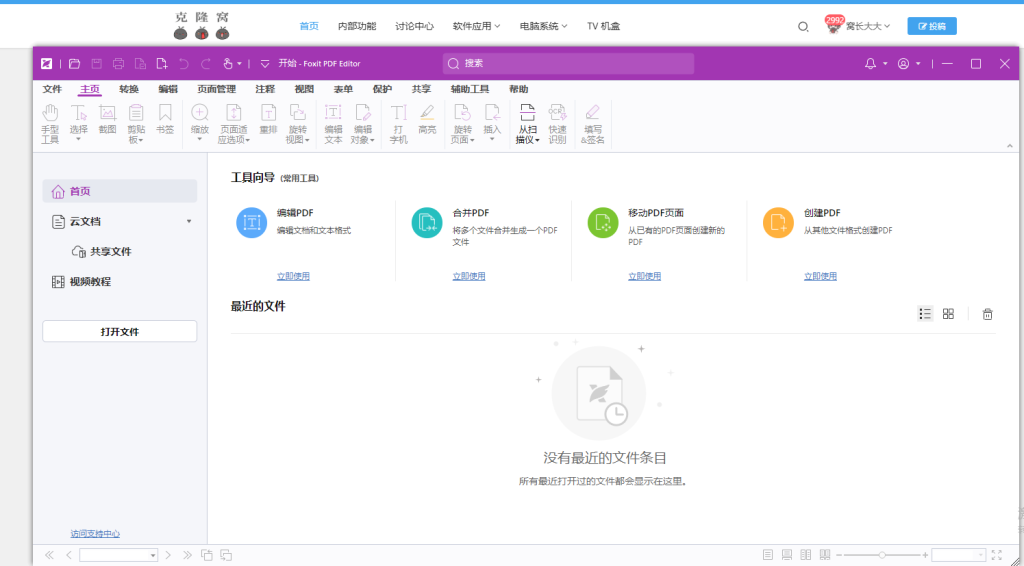Screen dimensions: 1024x566
Task: Click the create new page icon with plus
Action: coord(161,63)
